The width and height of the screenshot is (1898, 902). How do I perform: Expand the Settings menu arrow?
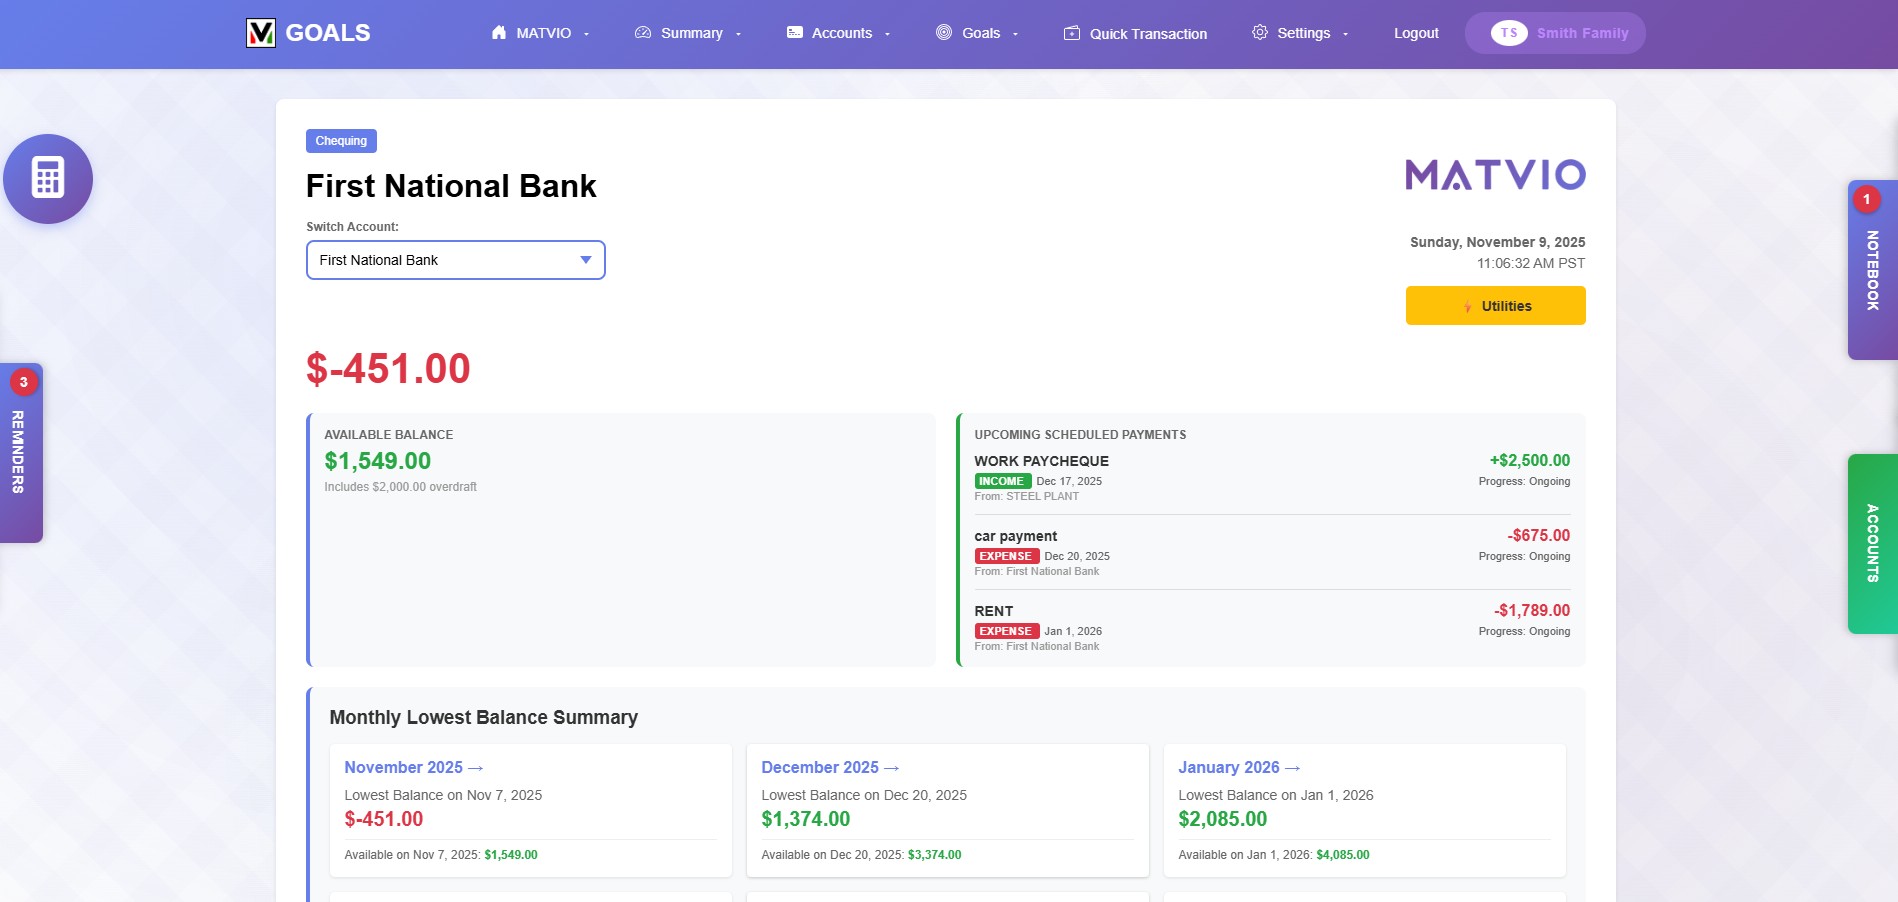coord(1346,34)
